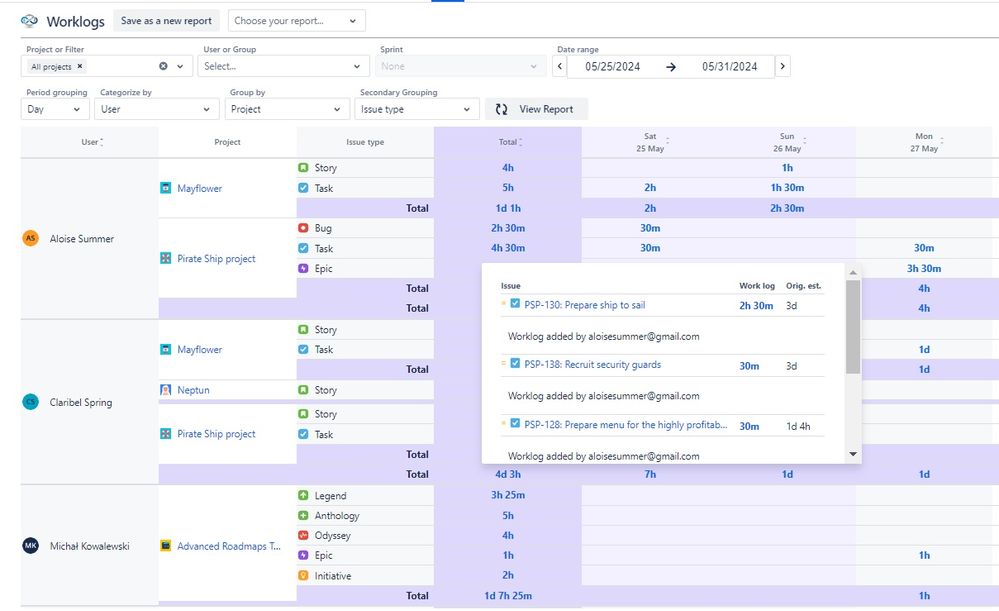The height and width of the screenshot is (611, 999).
Task: Sort the Sat 25 May column
Action: pyautogui.click(x=667, y=142)
